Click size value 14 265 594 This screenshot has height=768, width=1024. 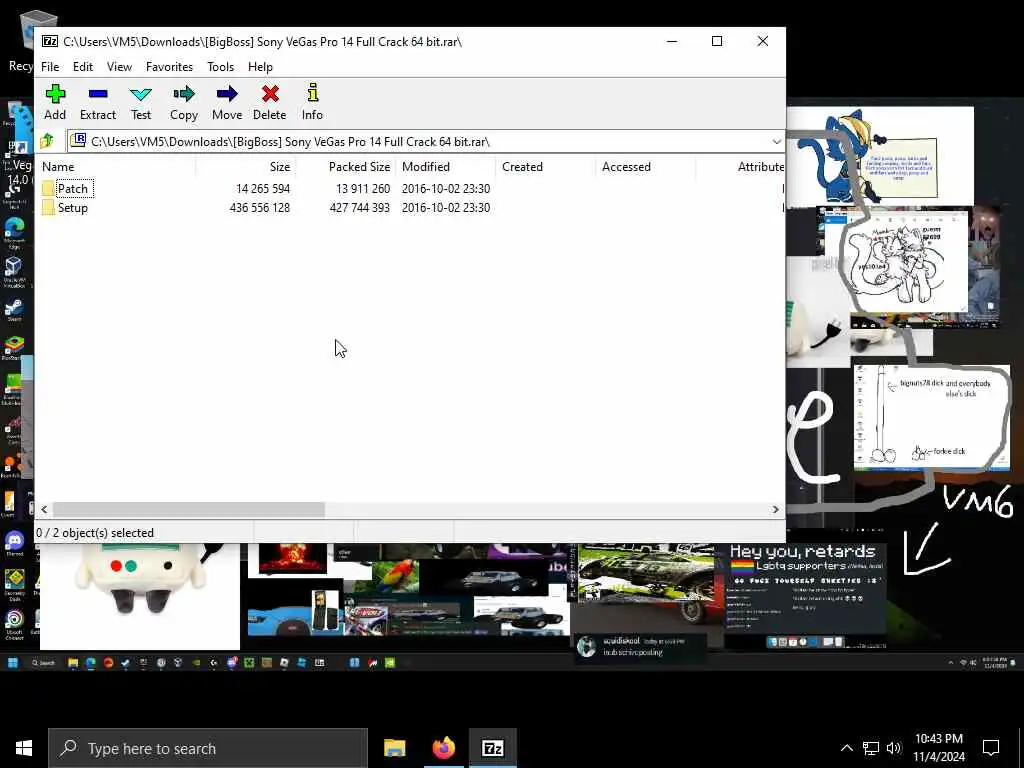(x=263, y=189)
